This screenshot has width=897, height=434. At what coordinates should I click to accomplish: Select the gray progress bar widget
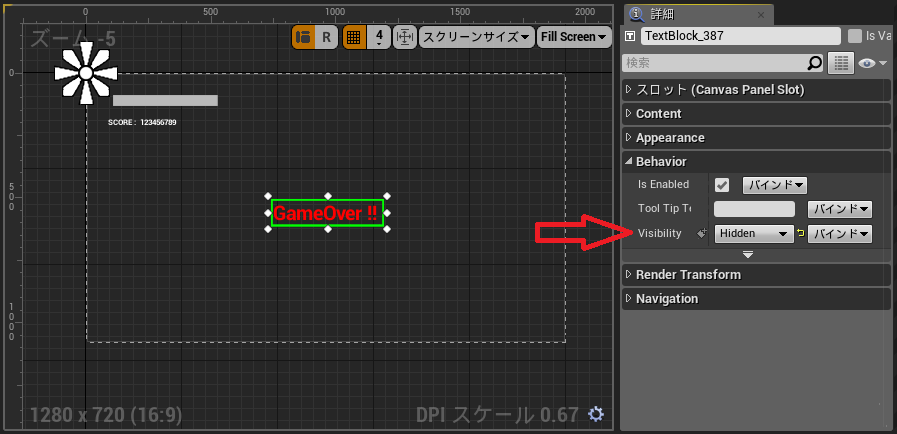(x=165, y=101)
